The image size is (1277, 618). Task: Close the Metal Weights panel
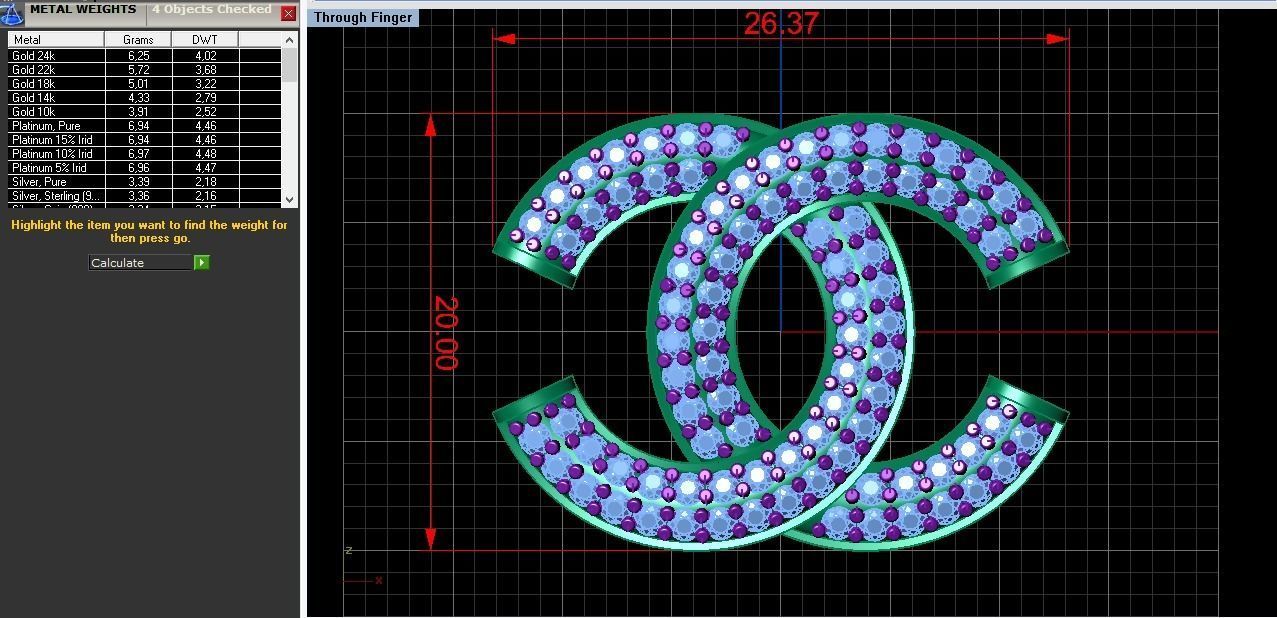(288, 14)
